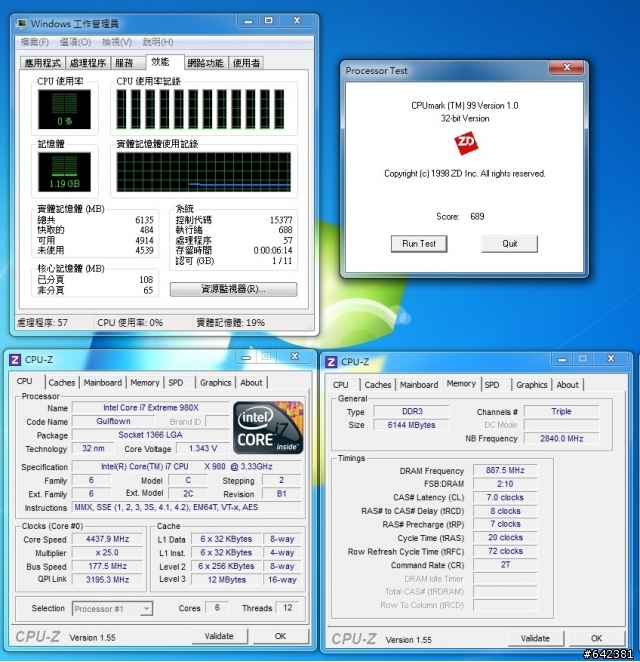Click the status bar 實體記憶體: 19%
640x662 pixels.
(x=231, y=323)
